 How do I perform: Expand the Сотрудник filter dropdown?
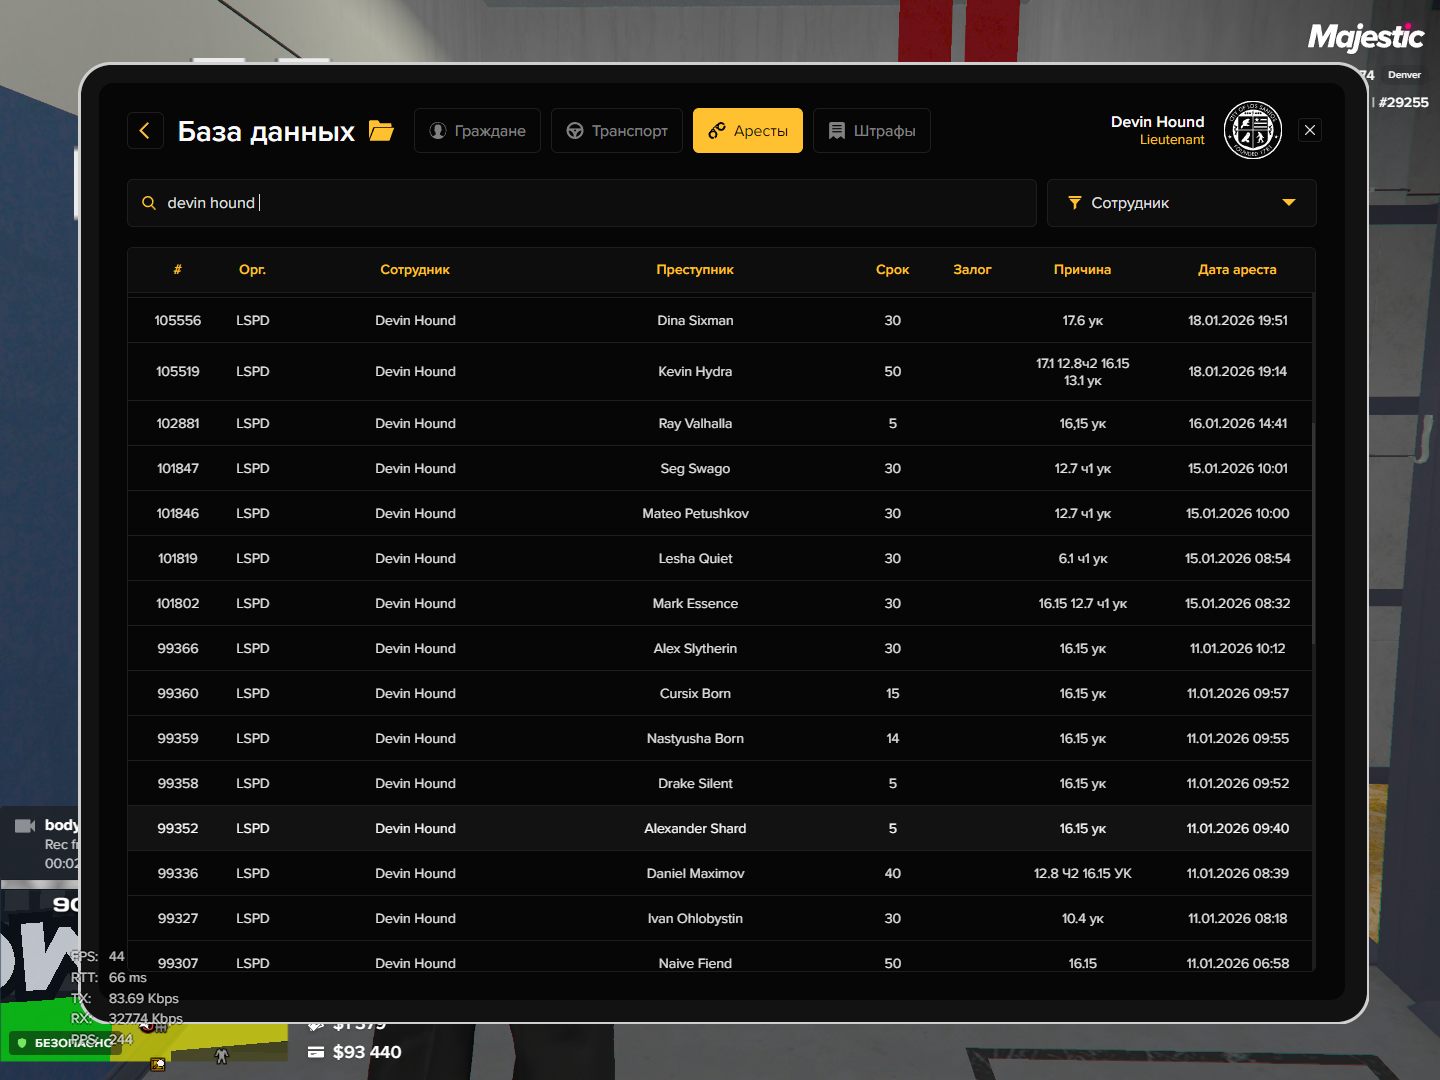tap(1182, 203)
